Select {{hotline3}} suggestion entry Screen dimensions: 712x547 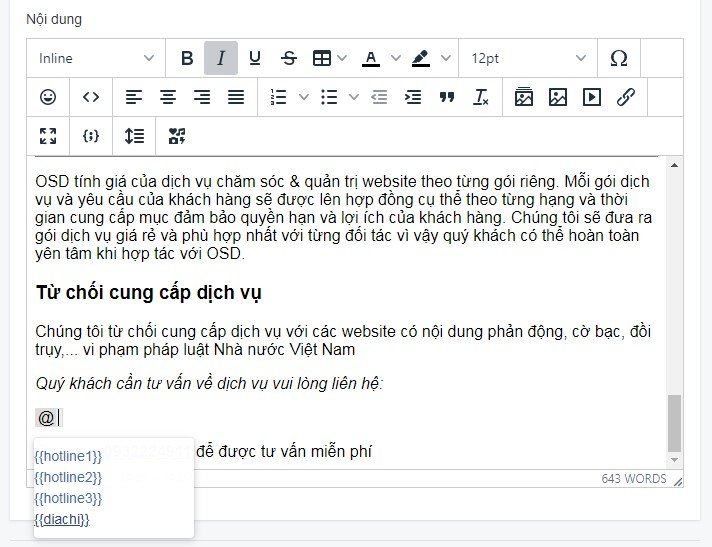tap(68, 498)
